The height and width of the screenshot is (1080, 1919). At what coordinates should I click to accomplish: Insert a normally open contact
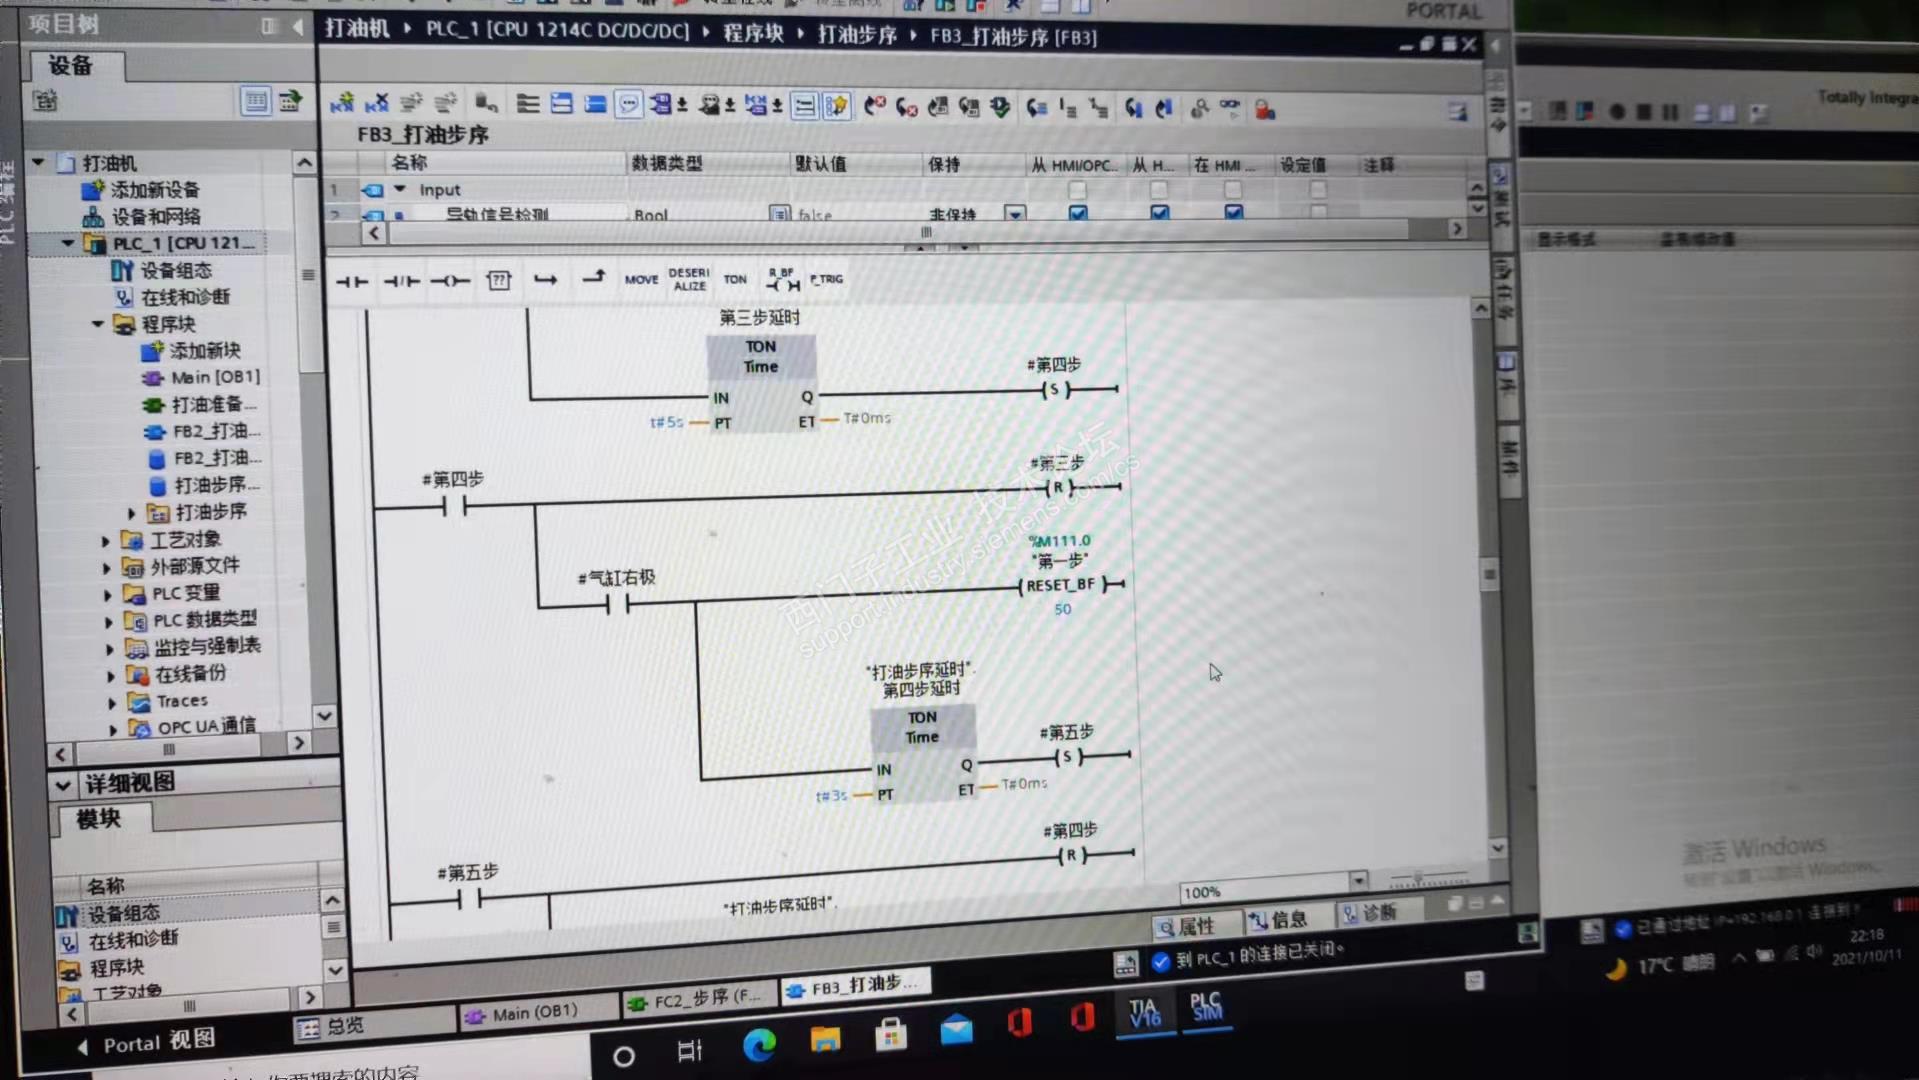351,282
